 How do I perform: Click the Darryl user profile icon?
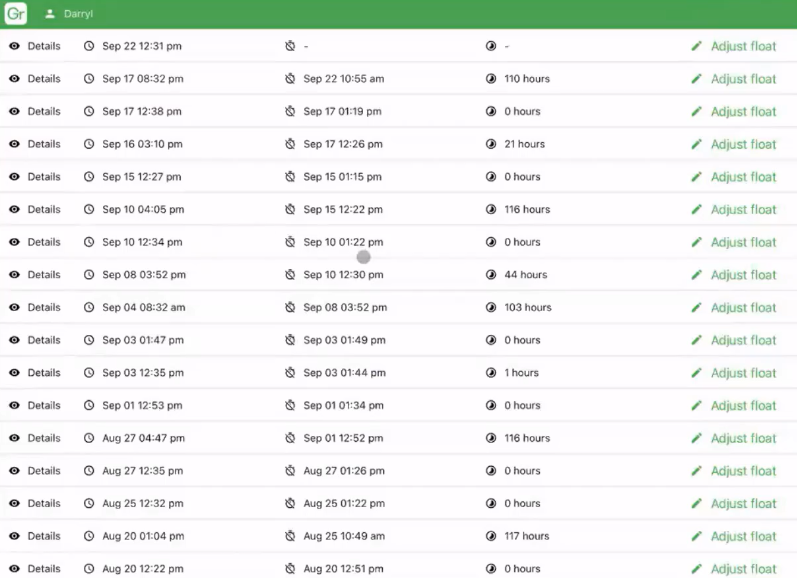coord(50,14)
